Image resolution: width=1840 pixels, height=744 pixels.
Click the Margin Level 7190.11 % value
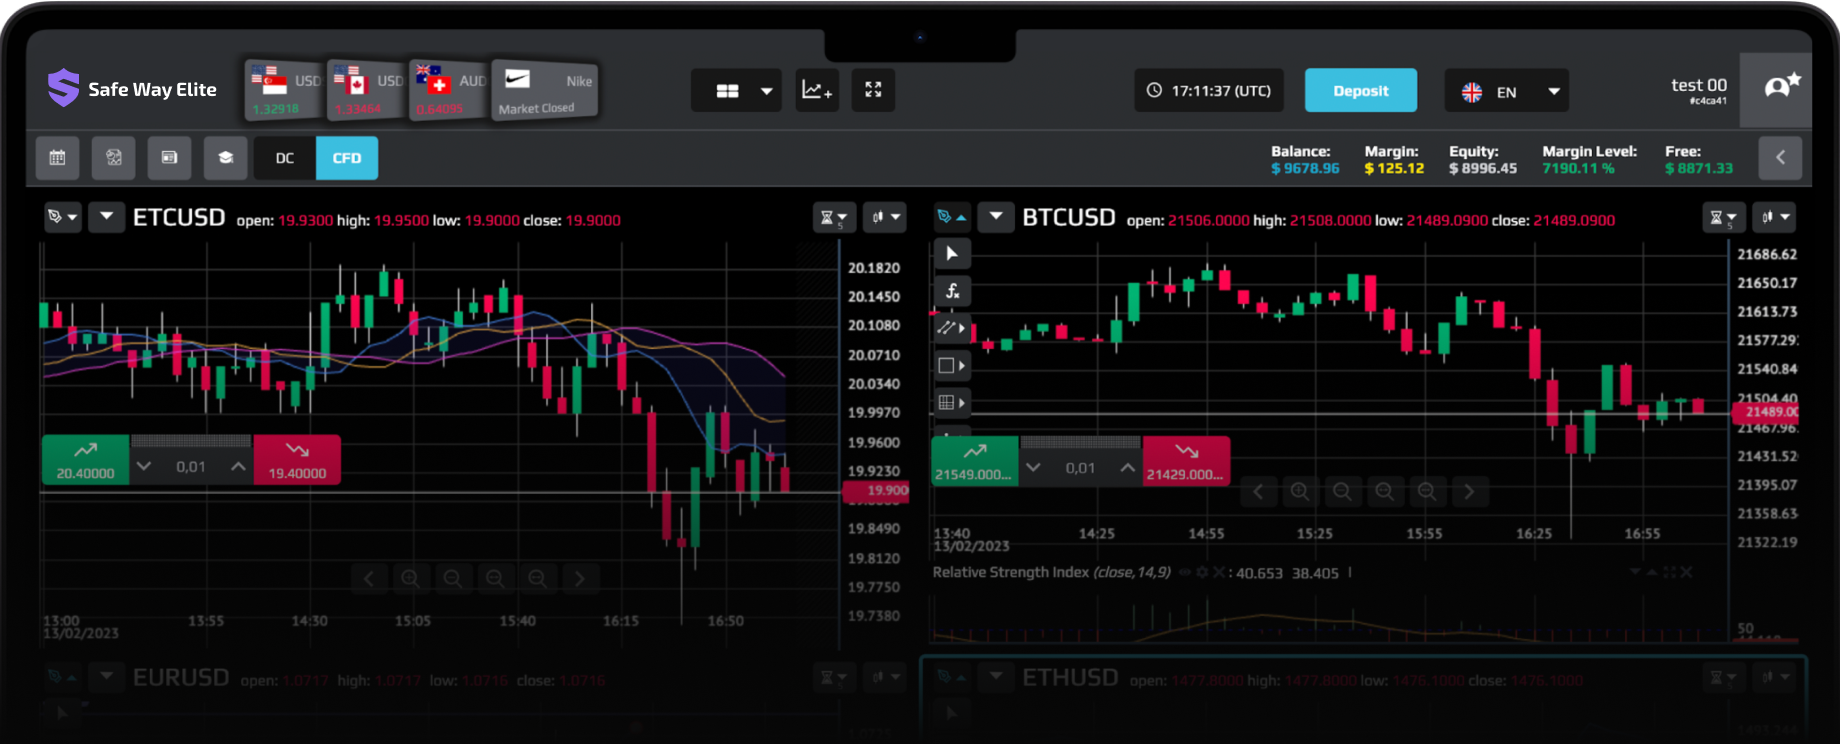[x=1578, y=169]
